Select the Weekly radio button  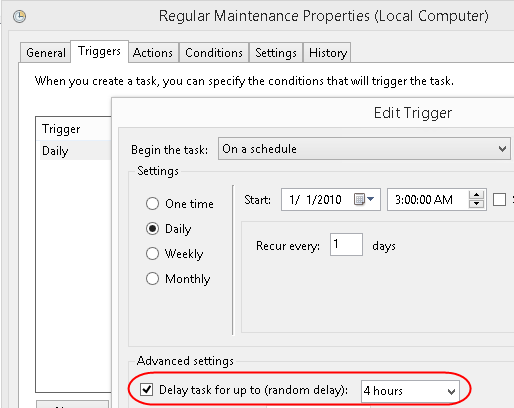pyautogui.click(x=152, y=254)
